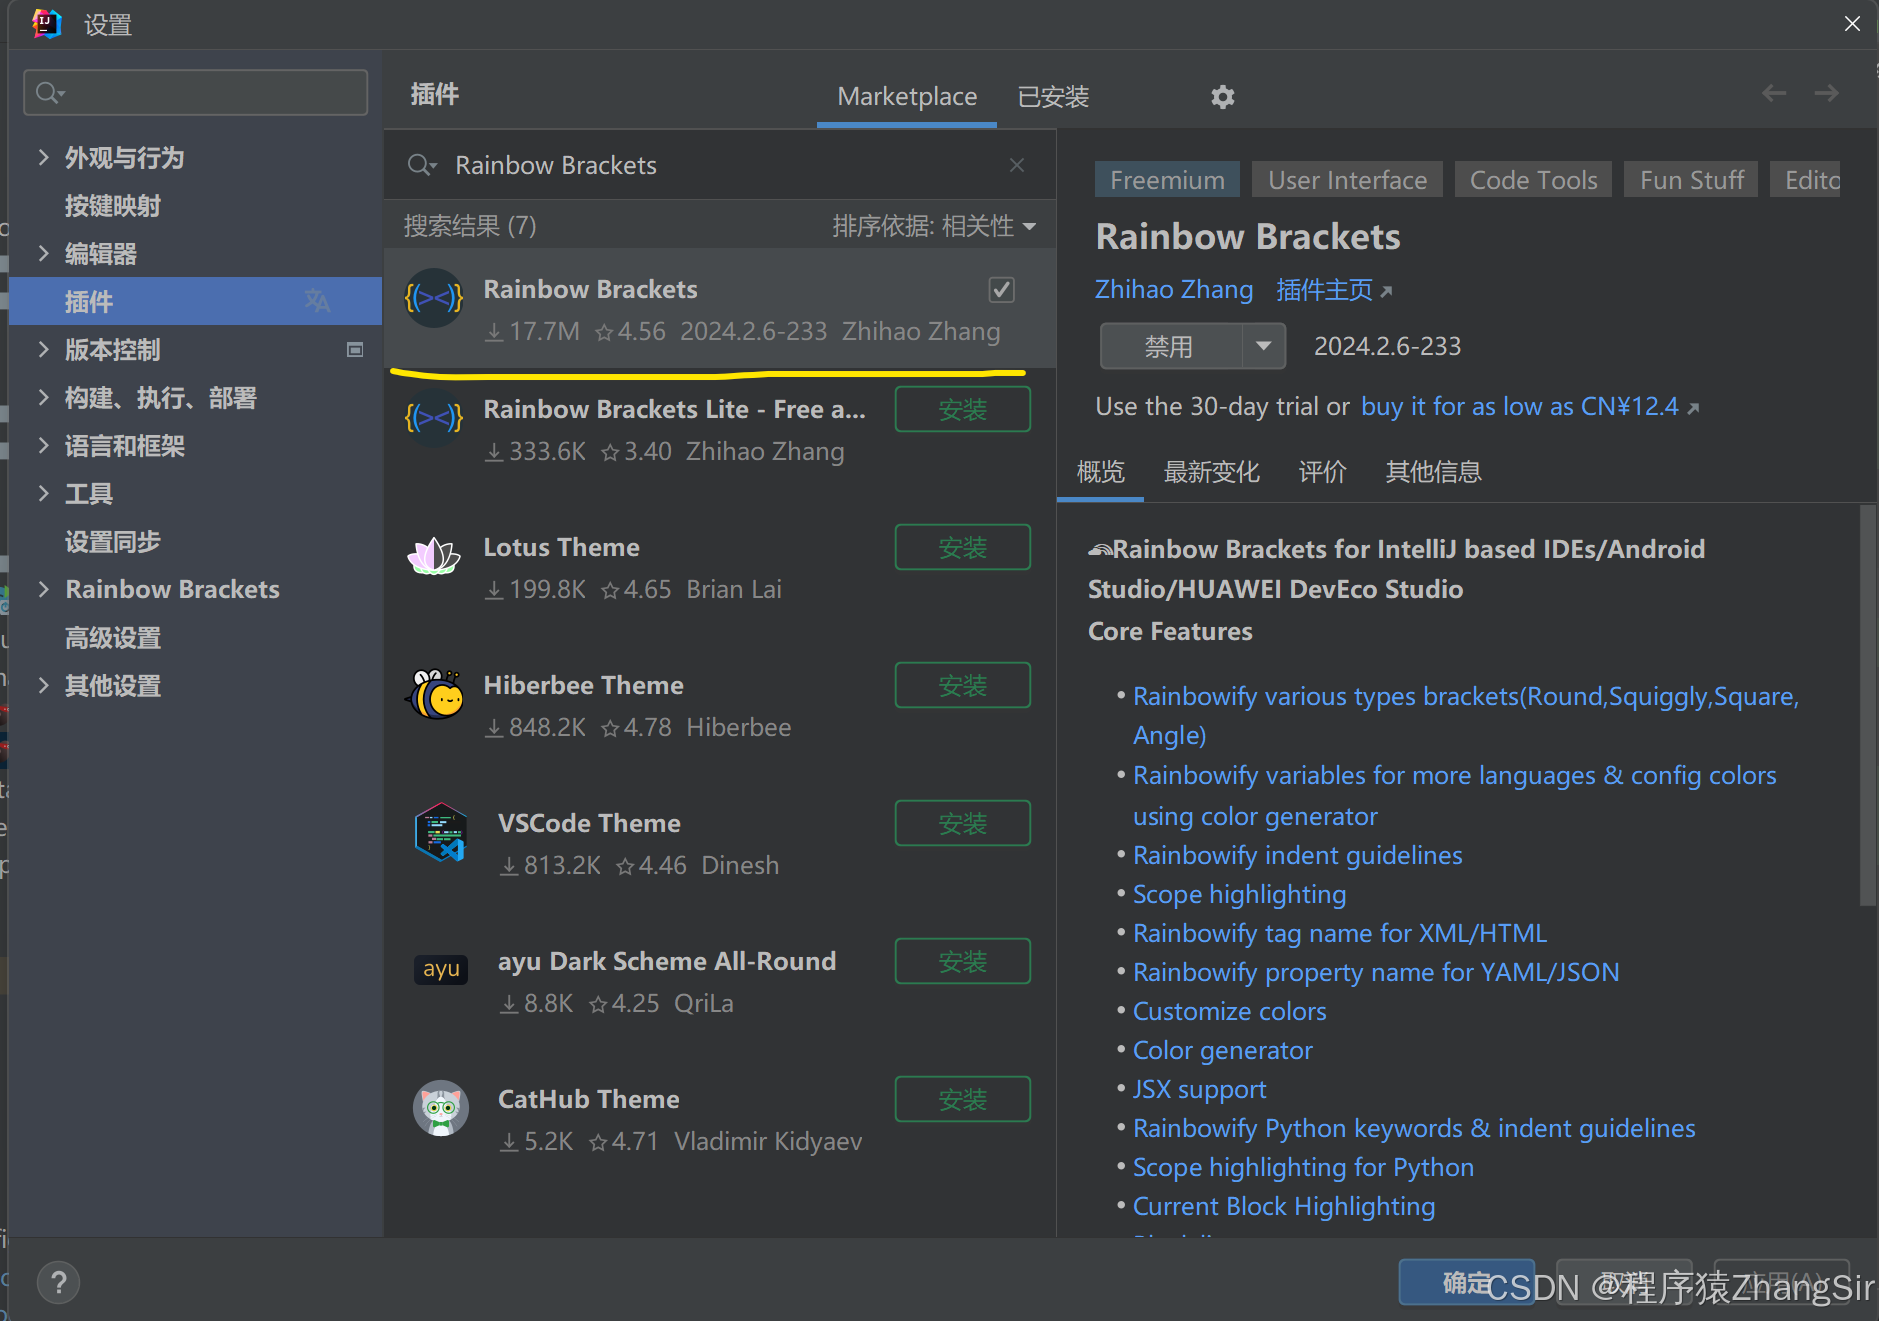1879x1321 pixels.
Task: Click the project-level icon beside 版本控制
Action: (355, 349)
